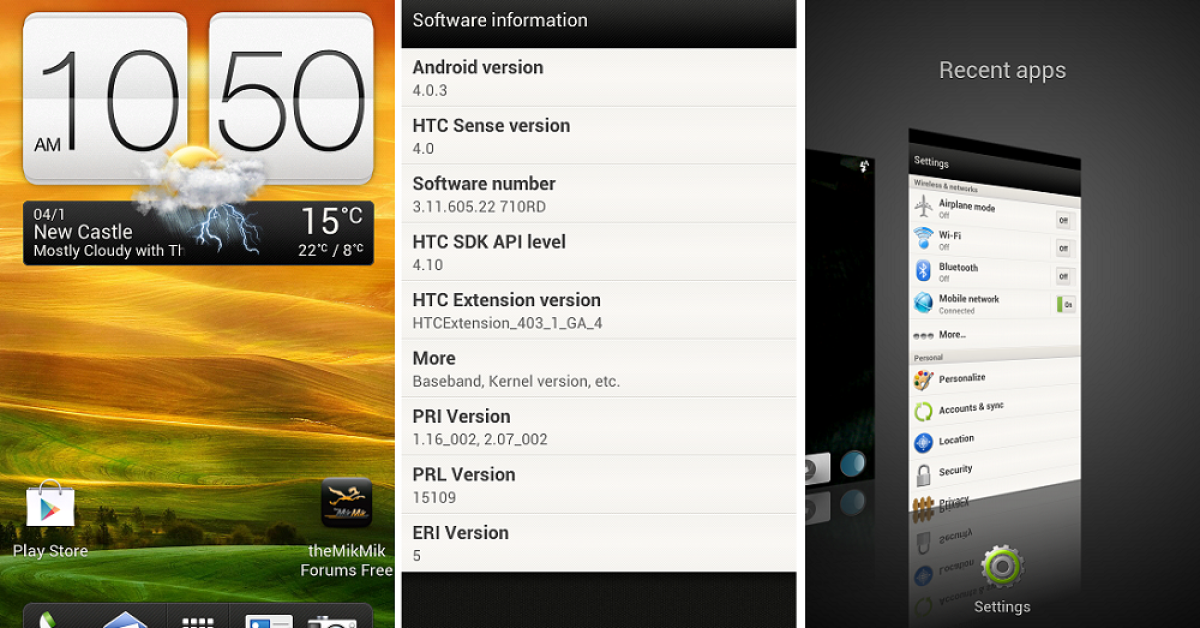Tap the Security padlock icon

tap(923, 474)
